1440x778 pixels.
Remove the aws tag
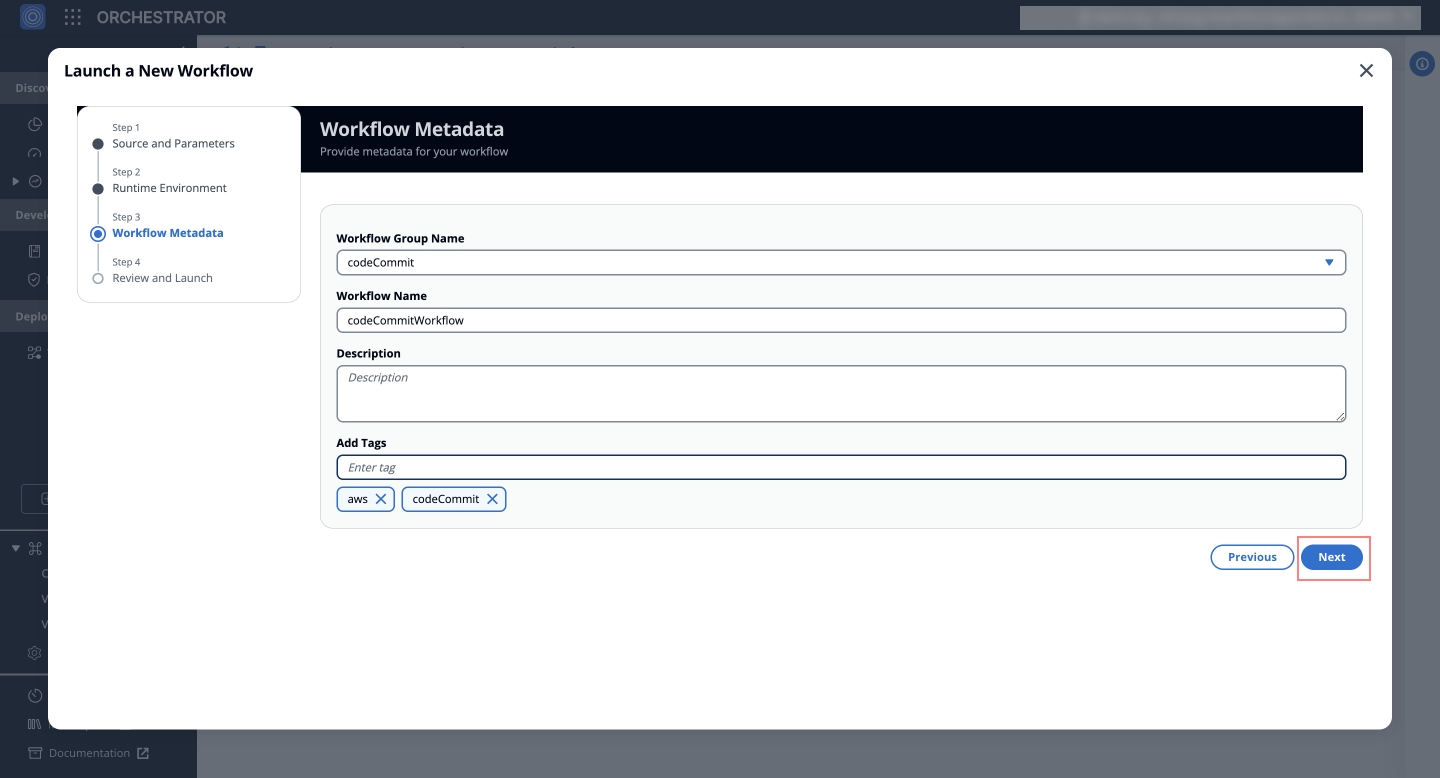point(380,498)
